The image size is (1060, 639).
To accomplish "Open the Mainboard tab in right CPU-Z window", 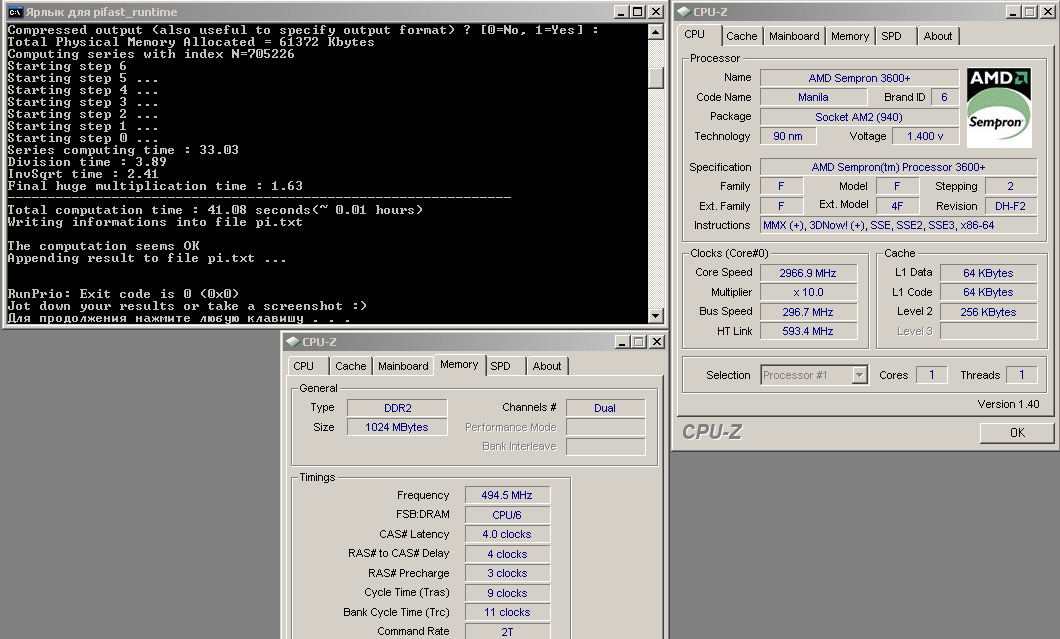I will pos(794,37).
